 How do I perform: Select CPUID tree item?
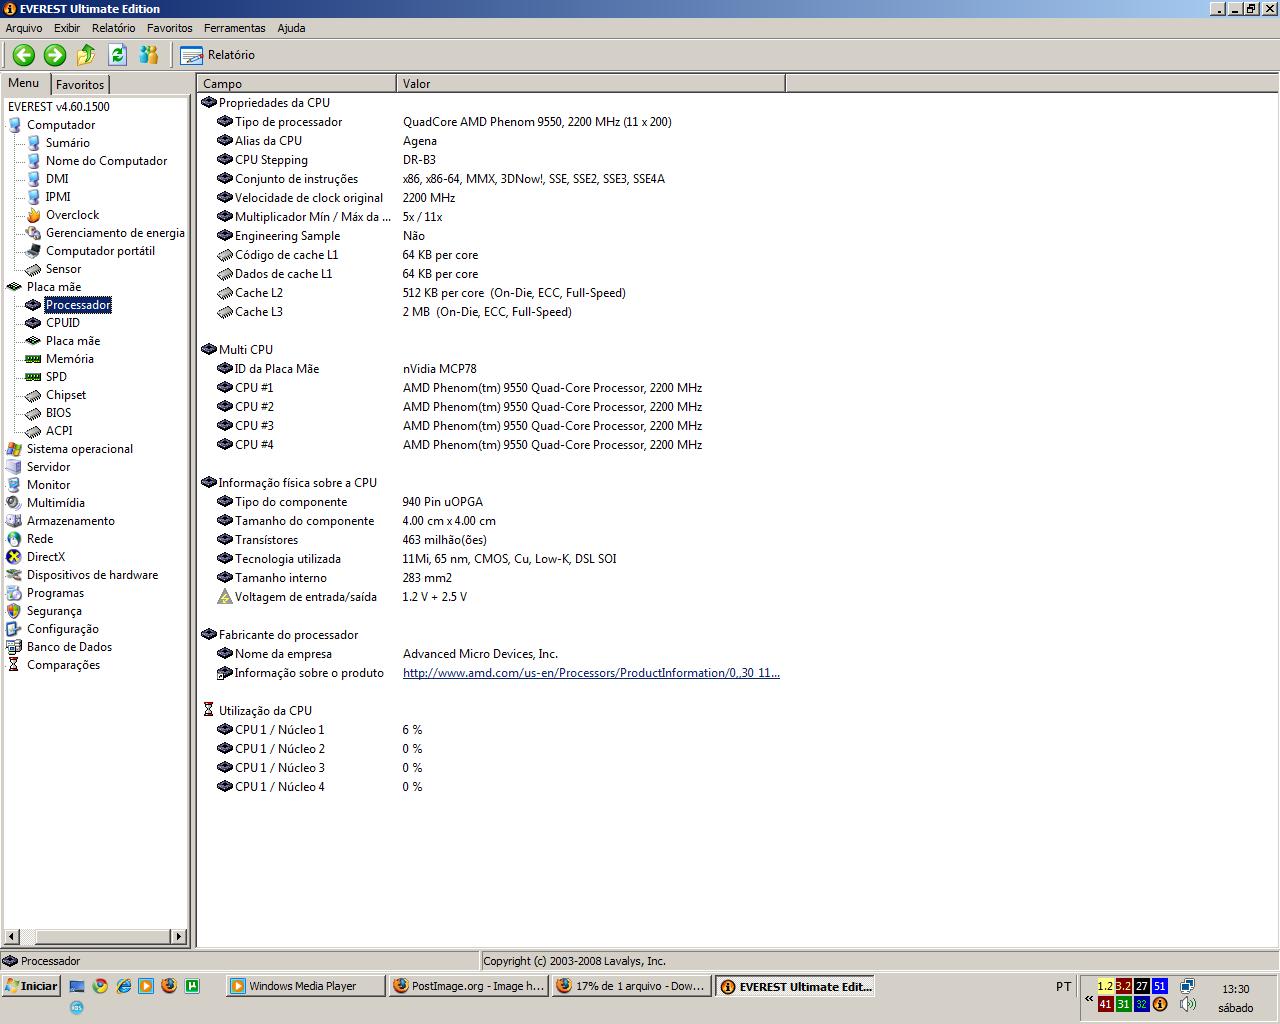tap(62, 323)
